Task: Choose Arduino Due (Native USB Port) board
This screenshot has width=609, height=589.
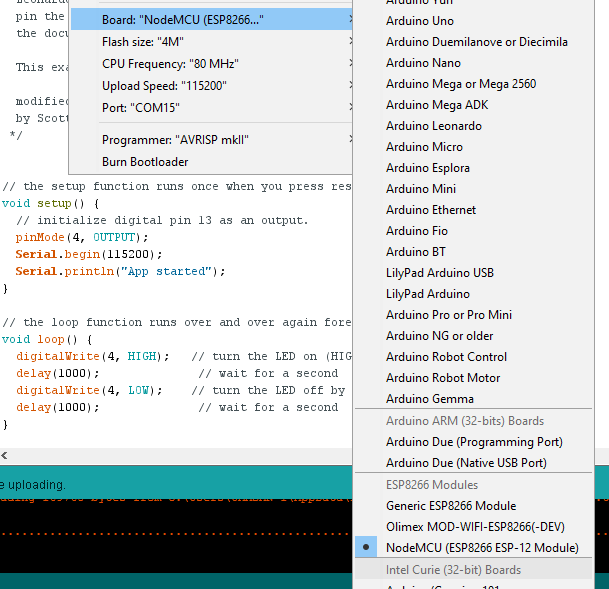Action: pos(474,462)
